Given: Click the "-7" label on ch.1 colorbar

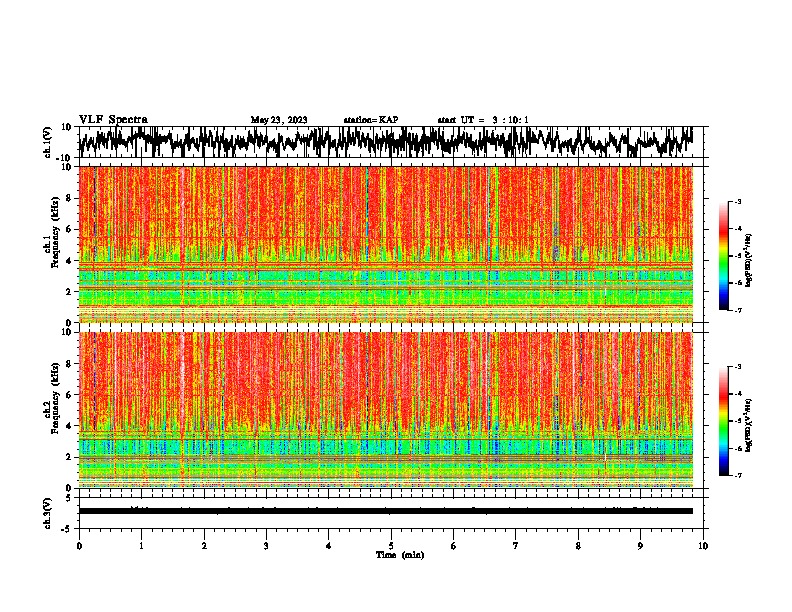Looking at the screenshot, I should coord(738,311).
